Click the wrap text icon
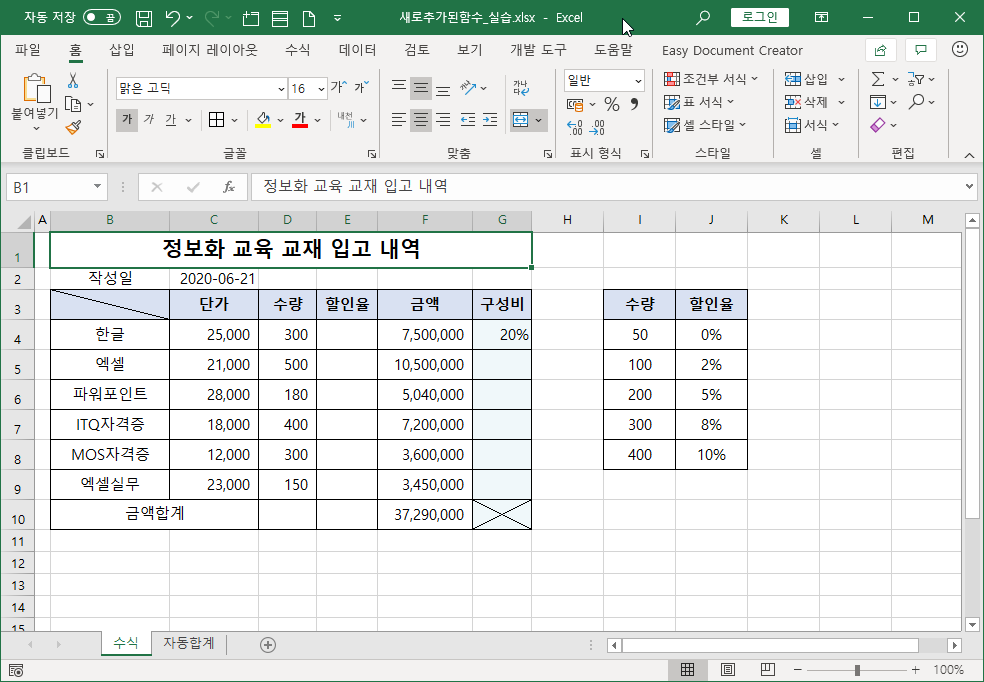The height and width of the screenshot is (682, 984). coord(521,88)
